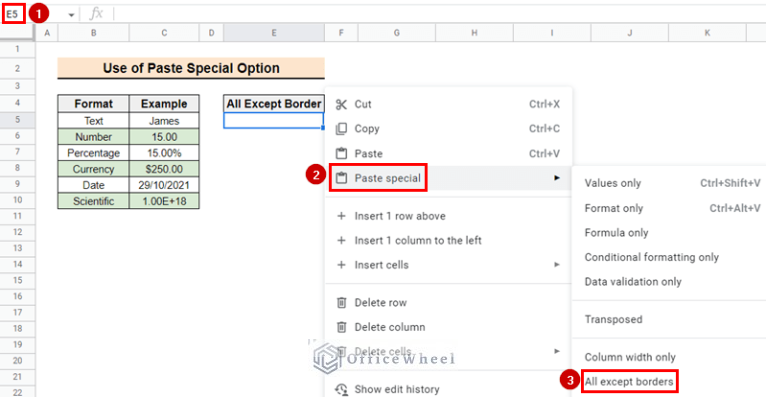Screen dimensions: 766x397
Task: Select row 5 header
Action: (17, 120)
